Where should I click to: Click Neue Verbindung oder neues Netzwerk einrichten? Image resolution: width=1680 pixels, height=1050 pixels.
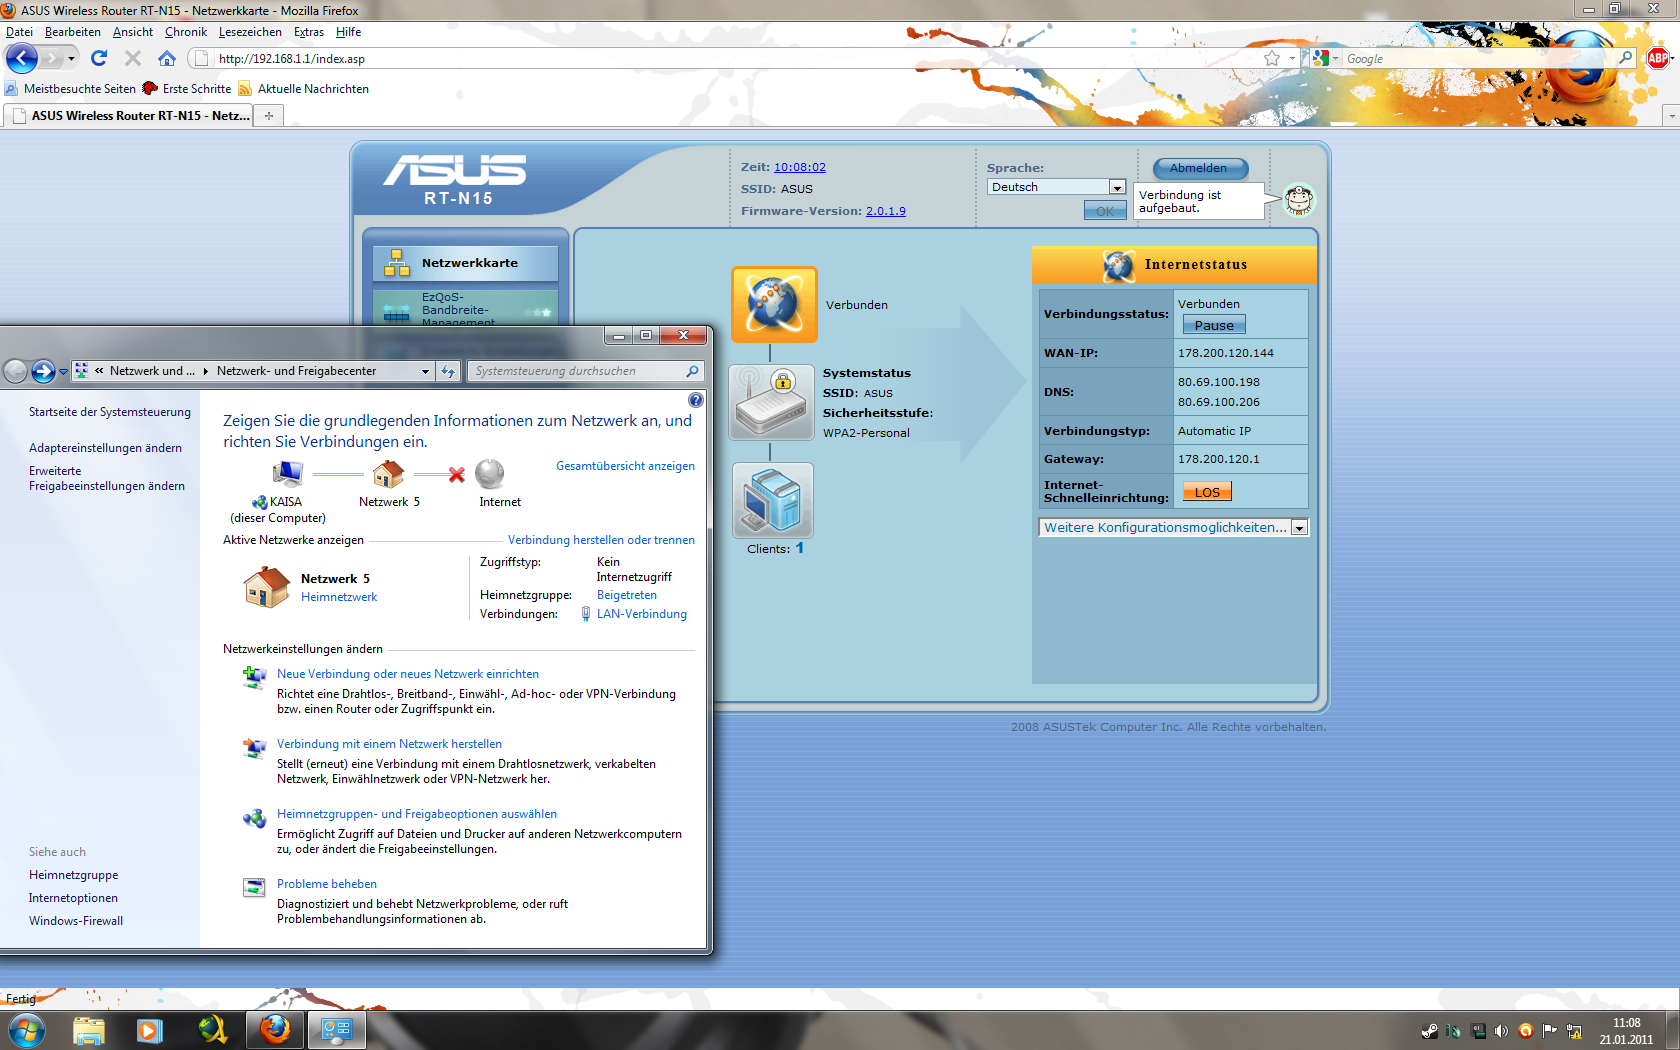408,674
